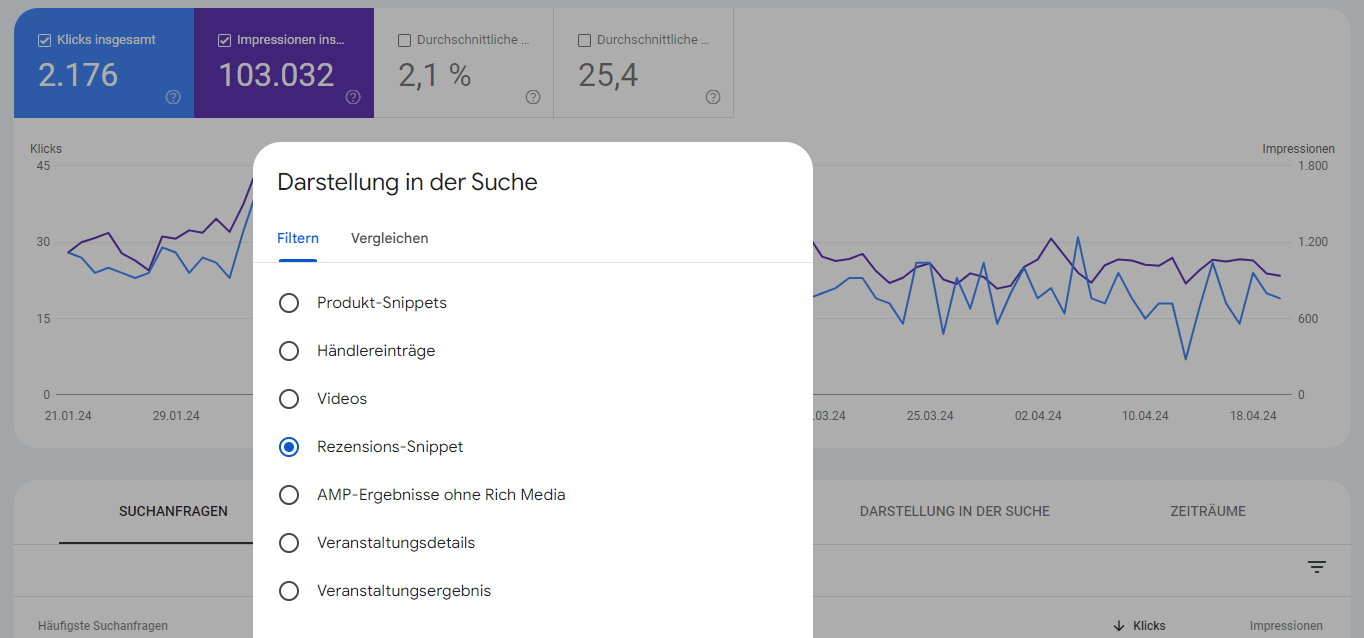Click the help icon on the CTR card
1364x638 pixels.
532,97
